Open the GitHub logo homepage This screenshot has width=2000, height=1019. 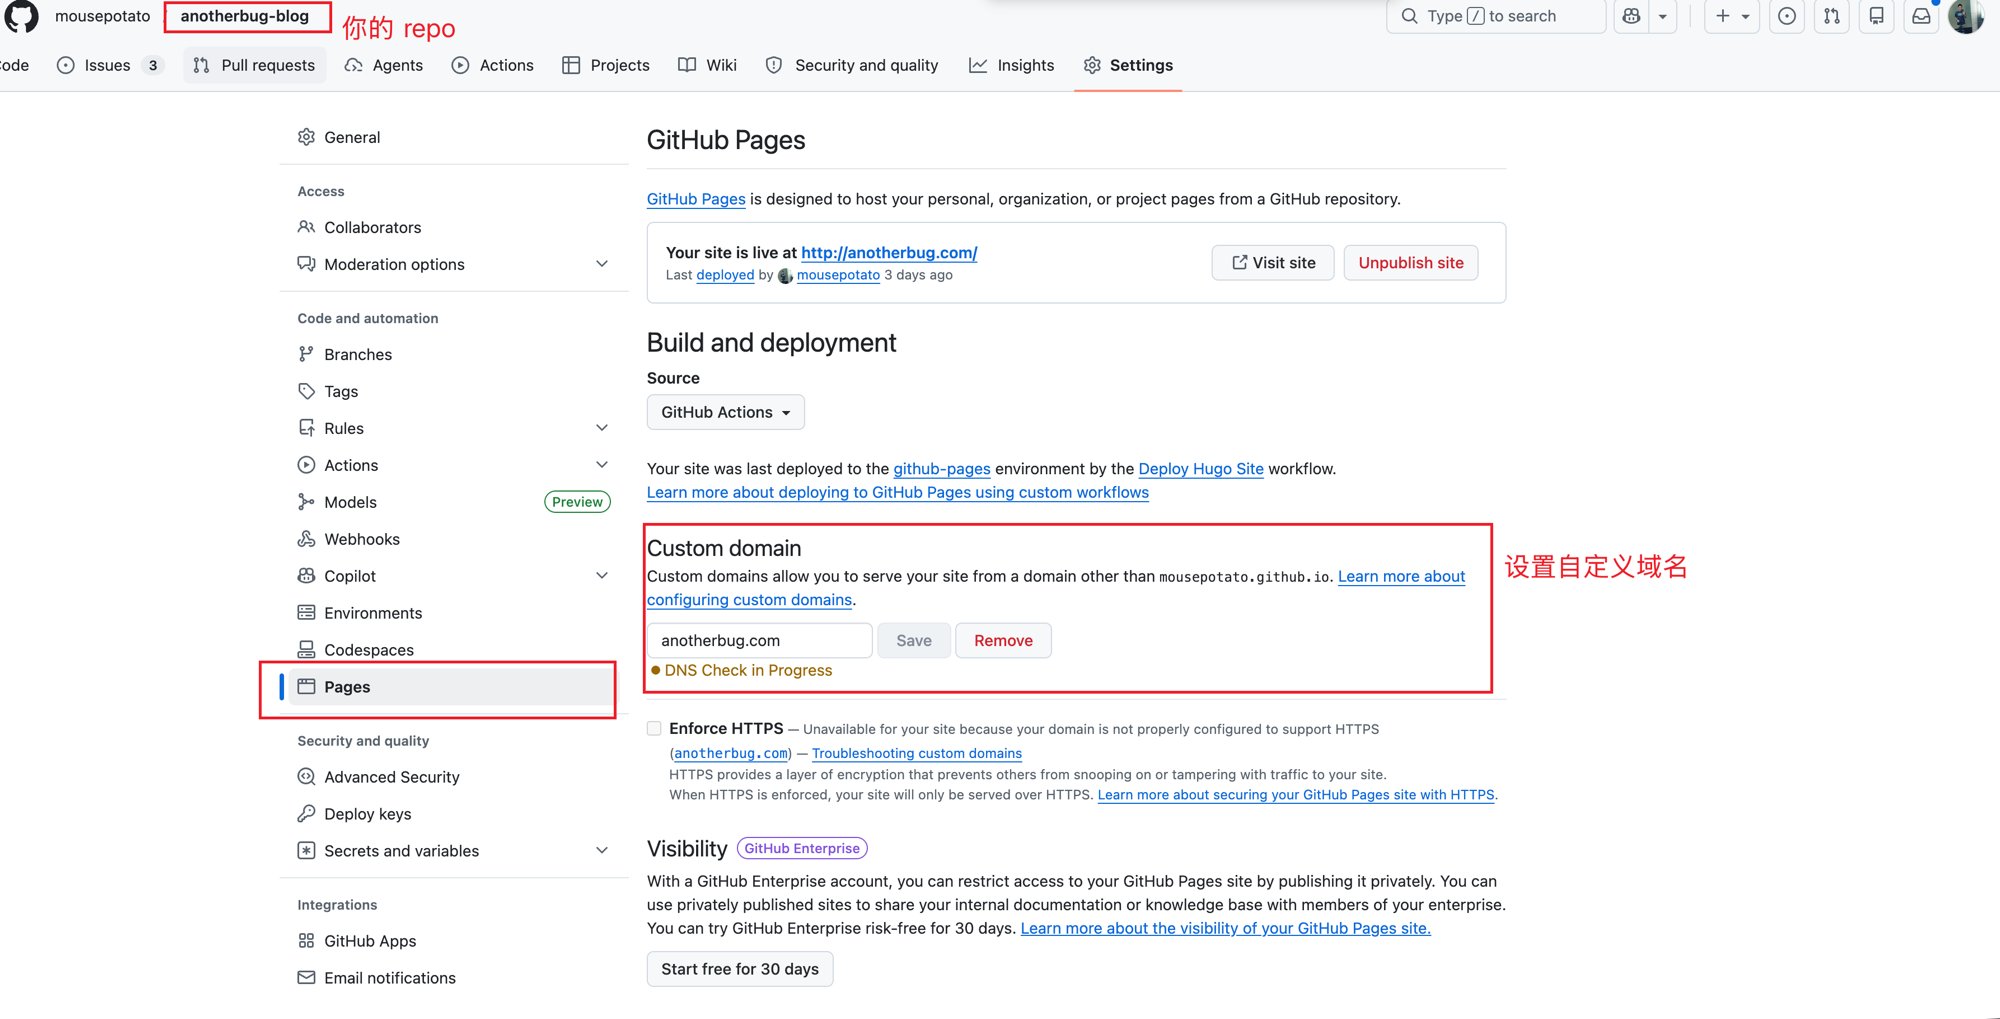pyautogui.click(x=21, y=16)
